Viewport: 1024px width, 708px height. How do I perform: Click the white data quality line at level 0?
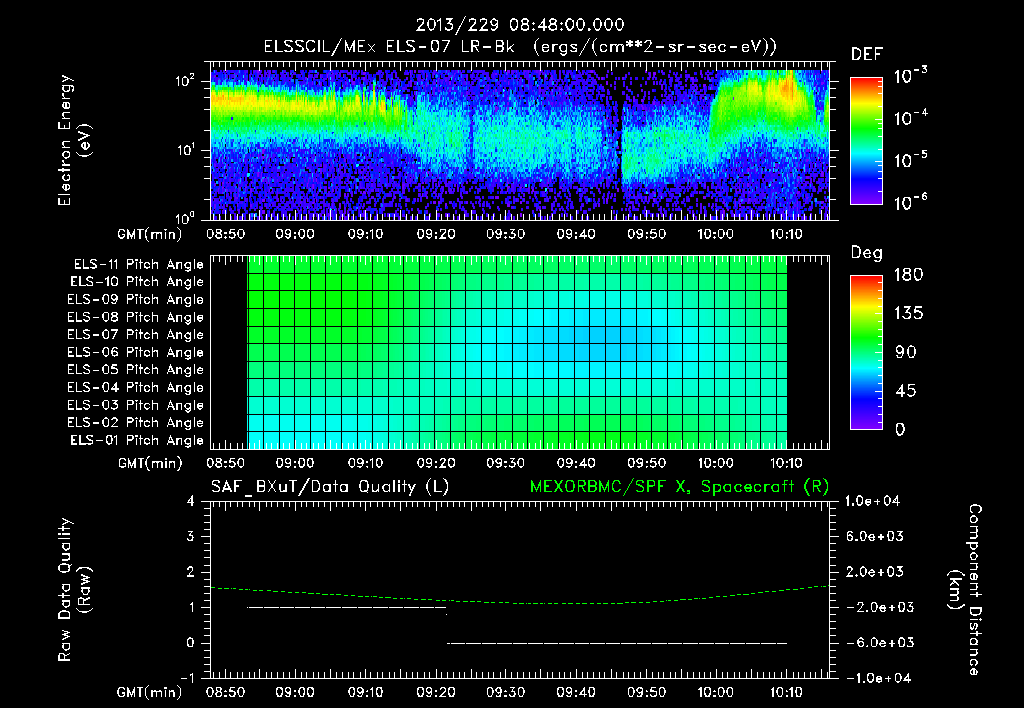tap(617, 643)
